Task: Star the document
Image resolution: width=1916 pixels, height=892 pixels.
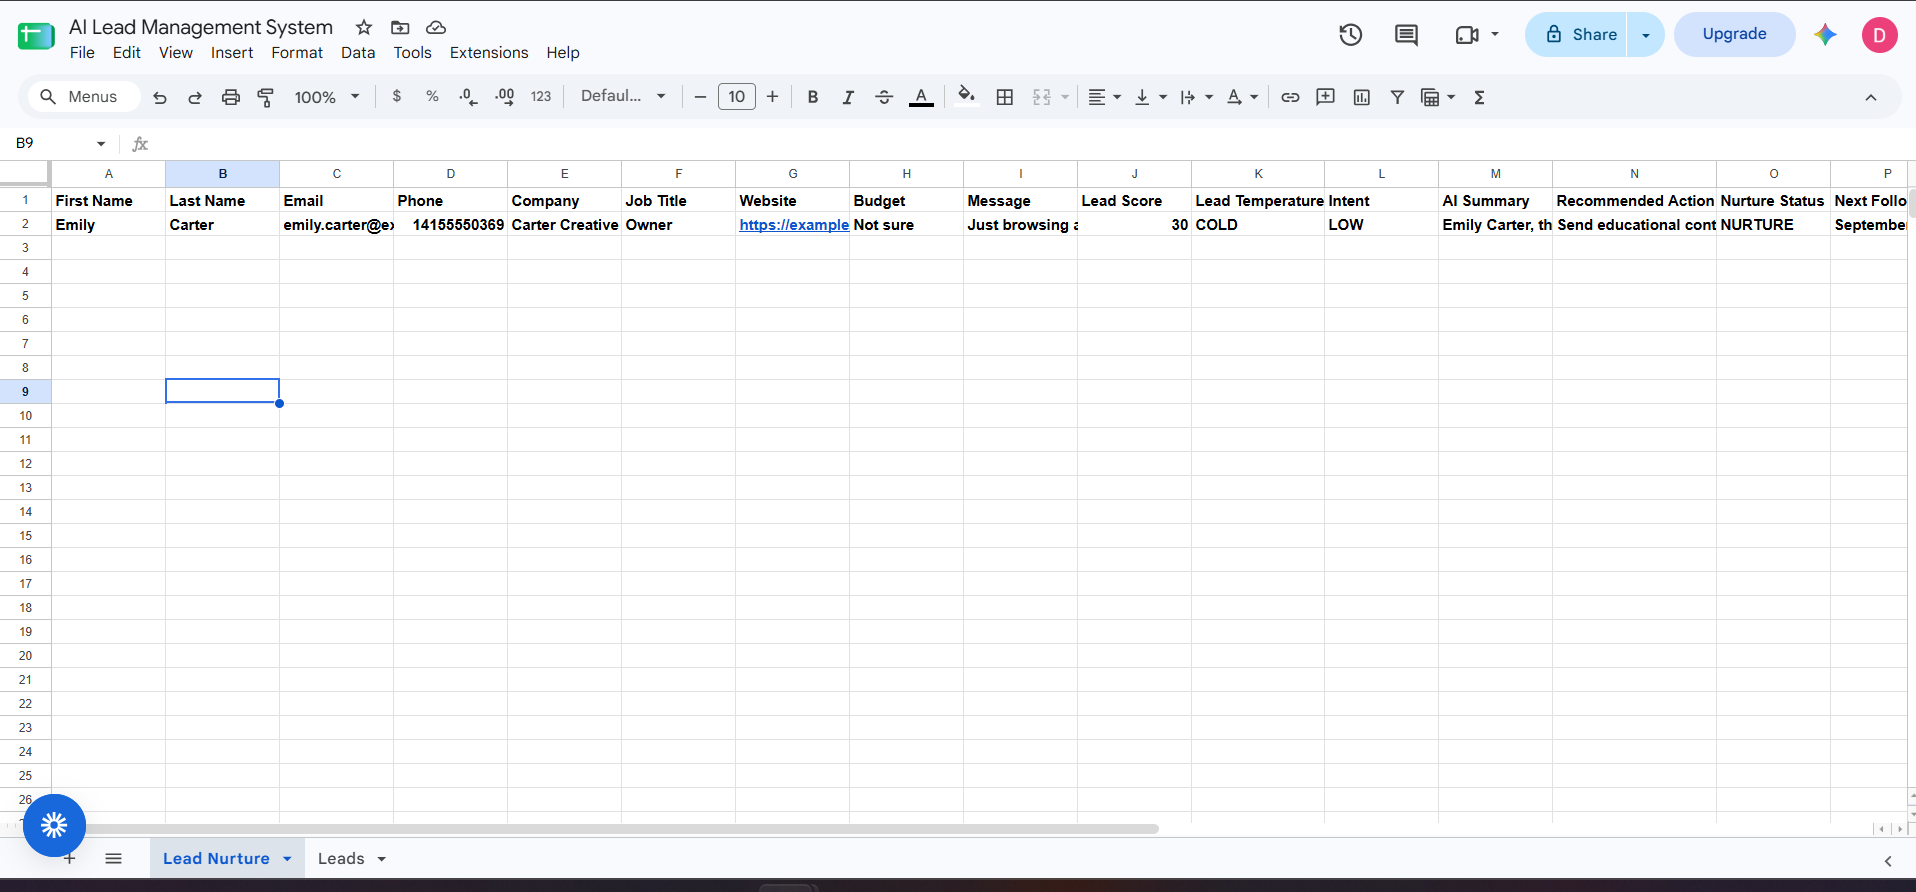Action: pyautogui.click(x=364, y=27)
